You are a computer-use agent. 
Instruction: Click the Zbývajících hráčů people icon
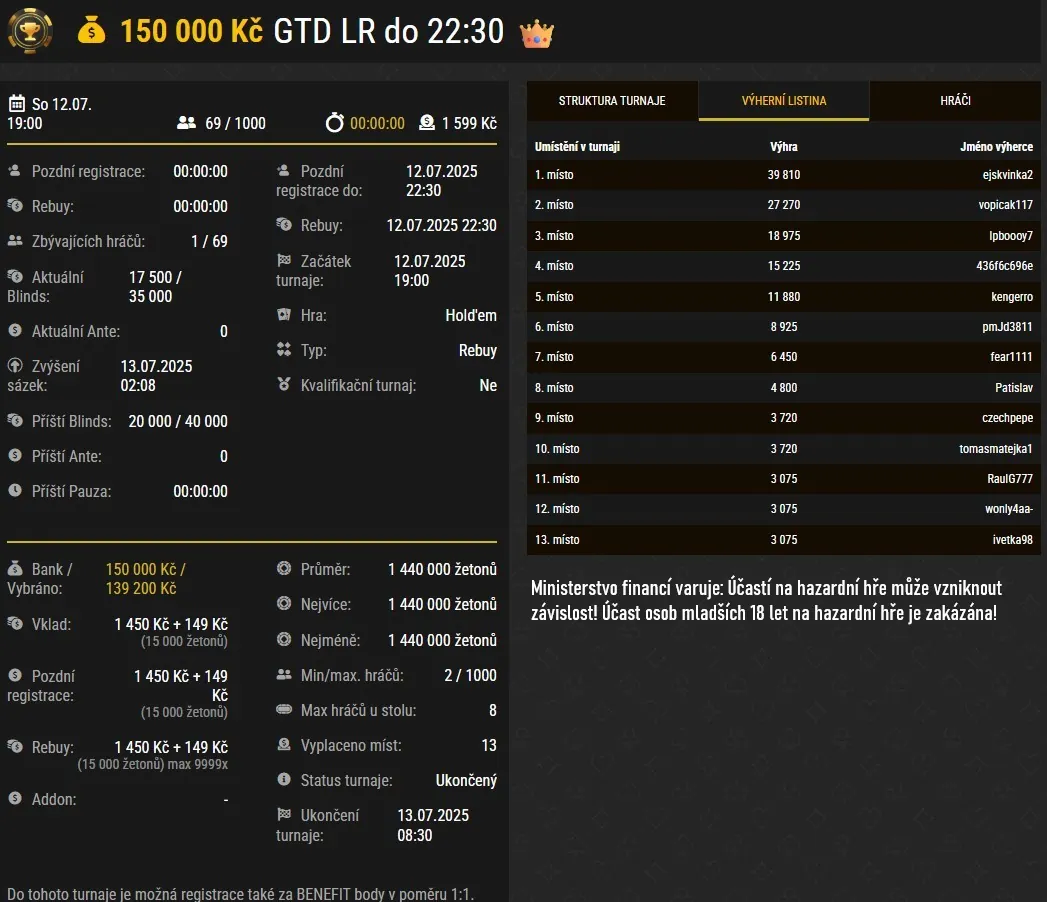click(15, 240)
